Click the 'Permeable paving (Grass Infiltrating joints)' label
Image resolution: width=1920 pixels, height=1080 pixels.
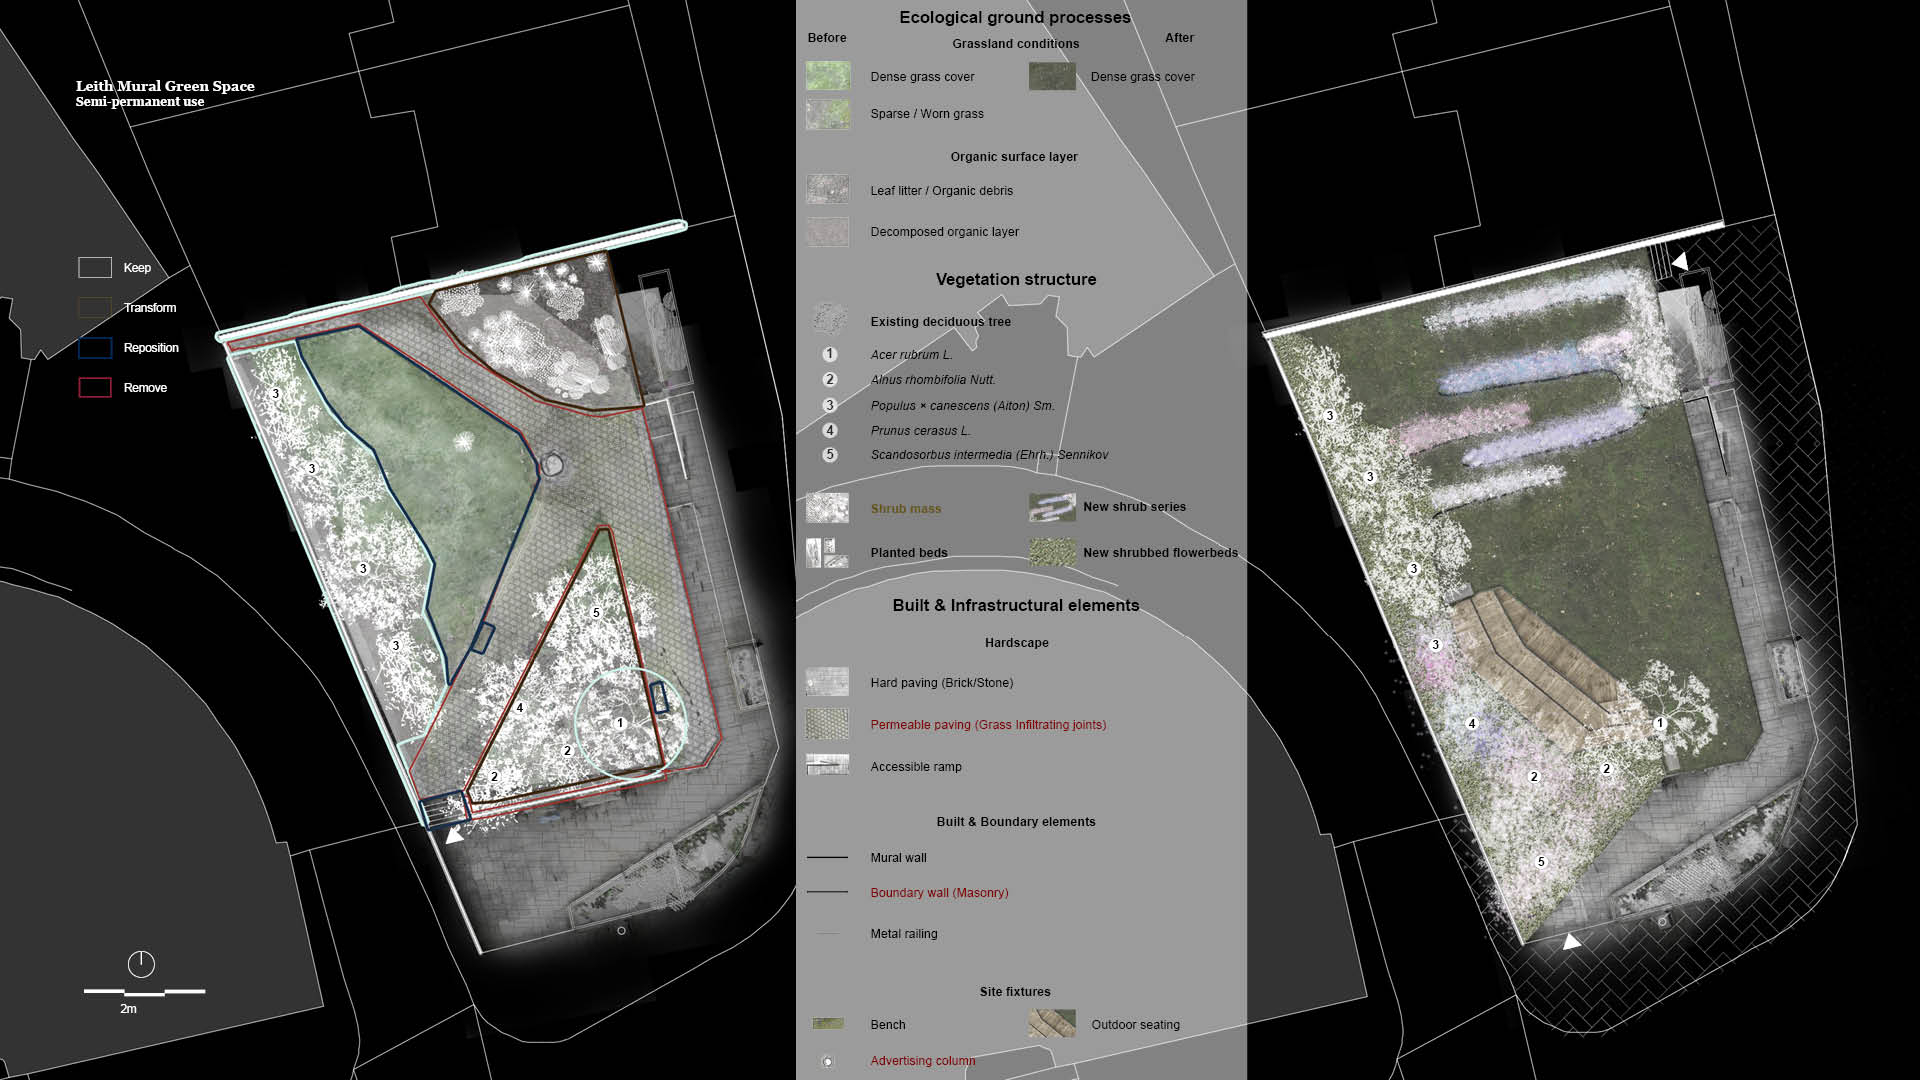pyautogui.click(x=988, y=725)
